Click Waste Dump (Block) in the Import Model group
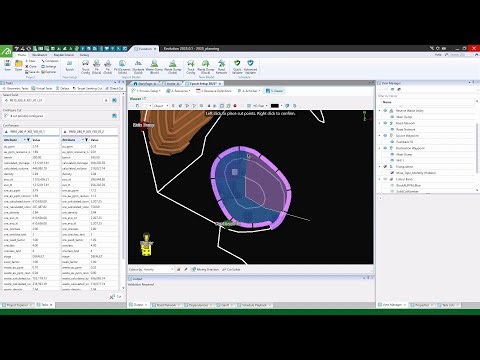The image size is (480, 360). (154, 66)
